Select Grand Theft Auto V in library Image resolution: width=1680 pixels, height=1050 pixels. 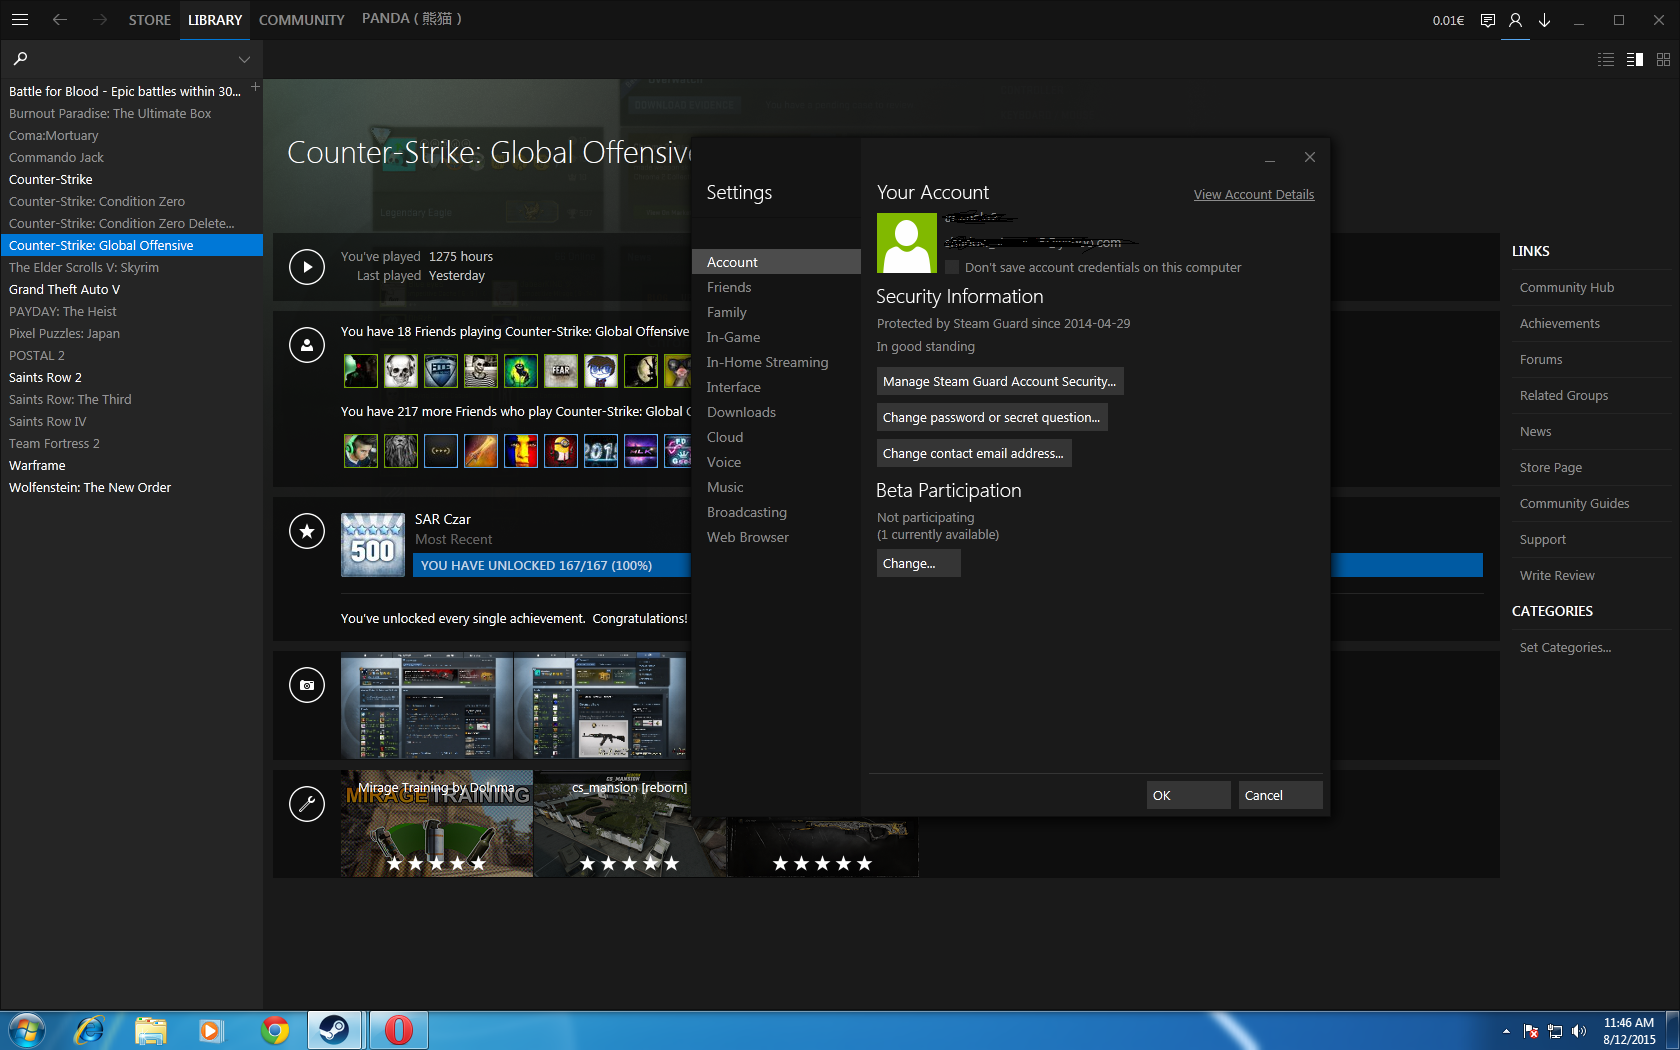click(131, 289)
